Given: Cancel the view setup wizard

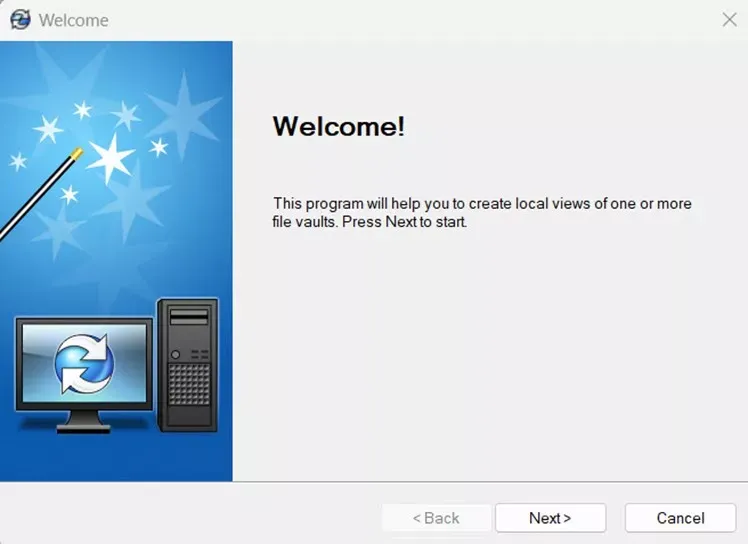Looking at the screenshot, I should 680,518.
